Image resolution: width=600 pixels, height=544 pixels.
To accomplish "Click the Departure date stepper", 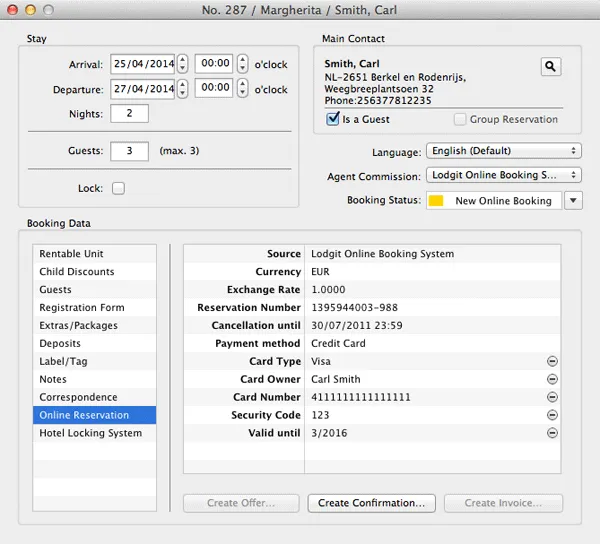I will click(183, 89).
